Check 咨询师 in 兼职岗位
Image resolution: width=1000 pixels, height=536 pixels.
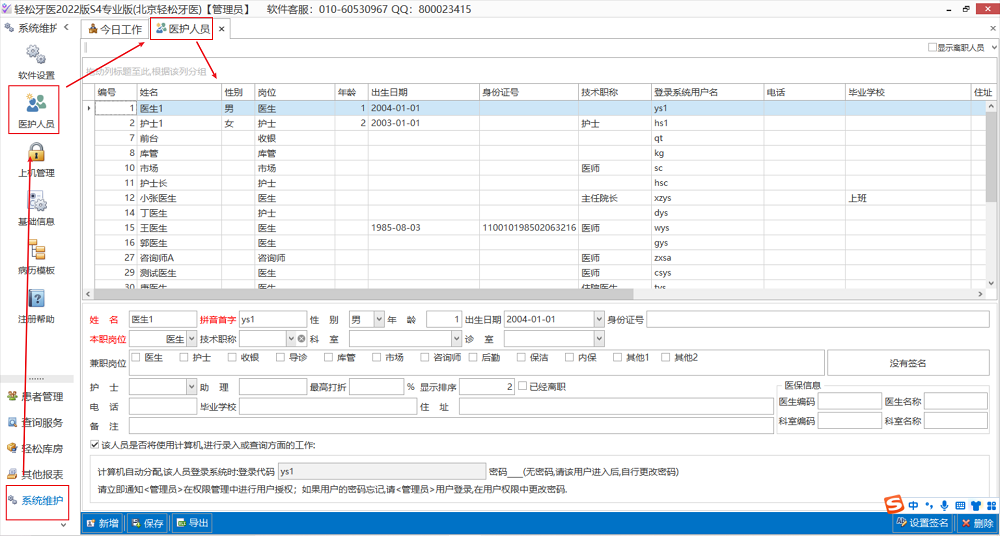click(425, 357)
